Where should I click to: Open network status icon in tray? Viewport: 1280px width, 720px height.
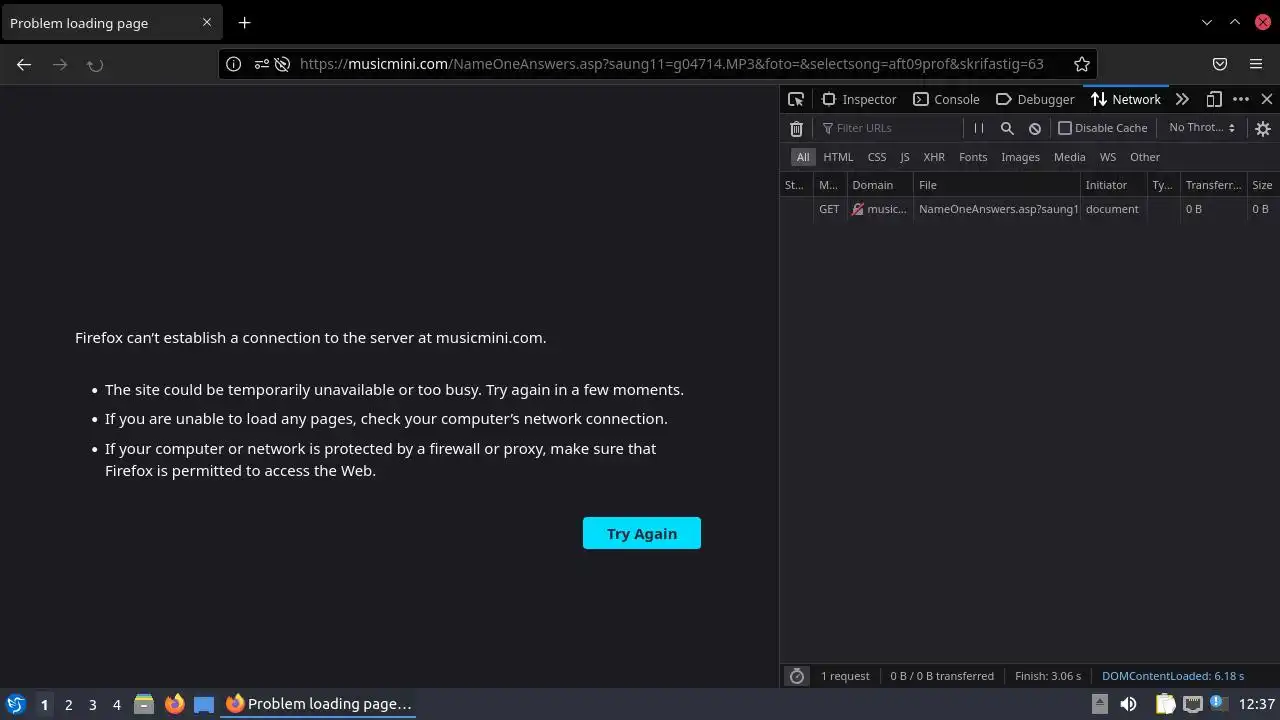pos(1192,704)
